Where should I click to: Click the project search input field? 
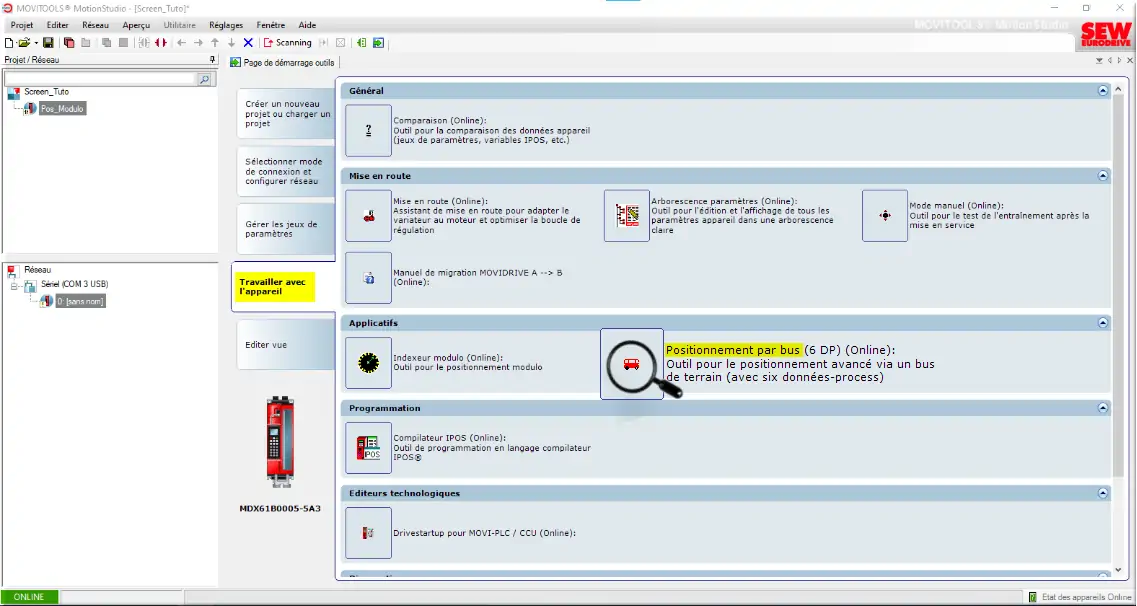[x=100, y=78]
